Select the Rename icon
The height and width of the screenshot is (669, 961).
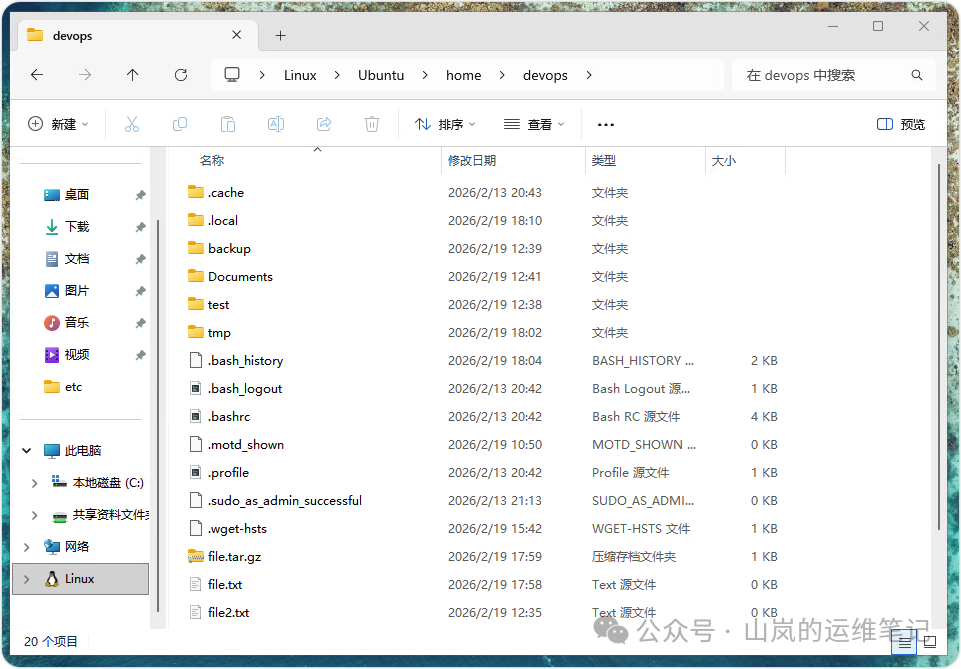(x=275, y=124)
